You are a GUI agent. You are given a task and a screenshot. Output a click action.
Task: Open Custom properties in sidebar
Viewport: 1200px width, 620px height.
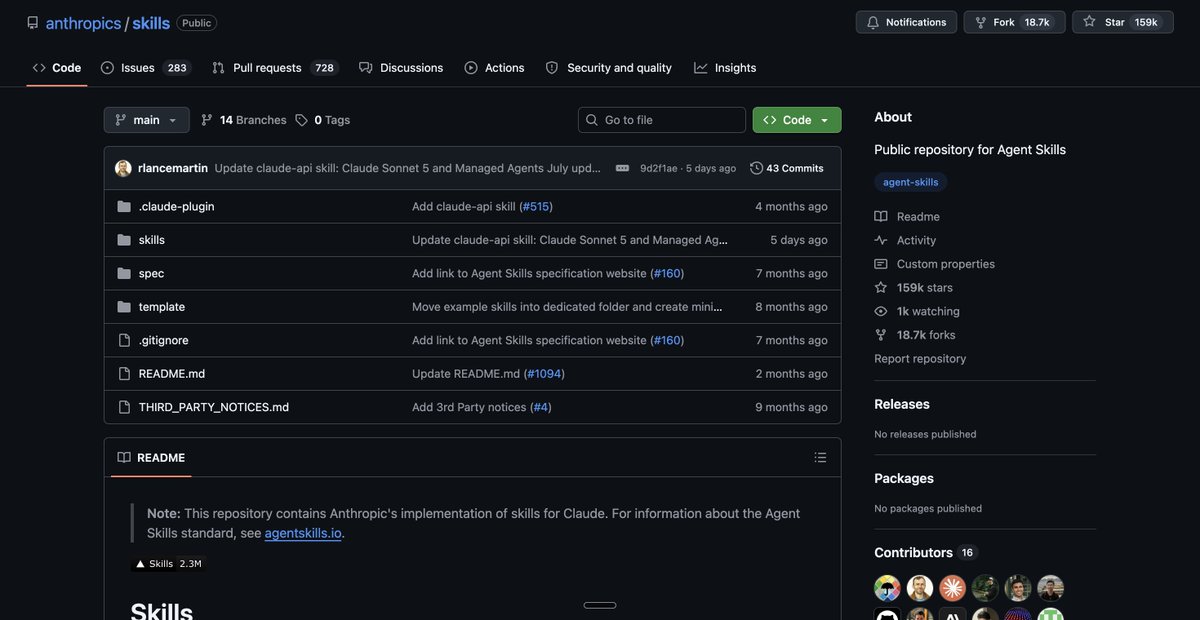[x=935, y=264]
